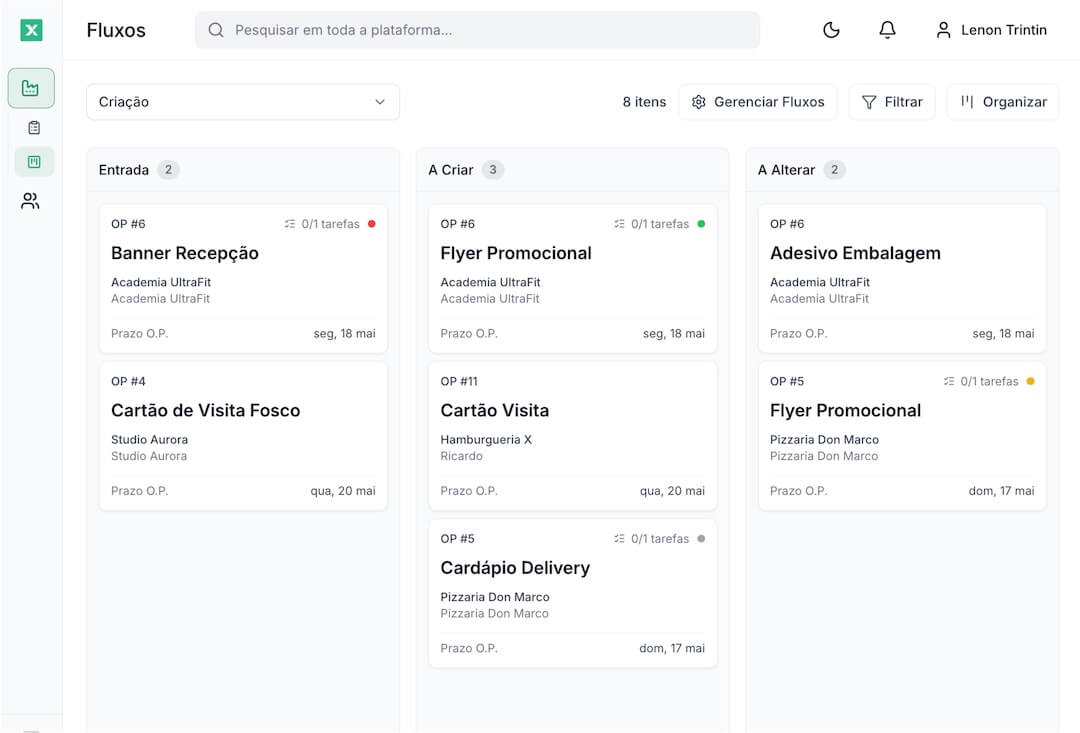Screen dimensions: 1080x733
Task: Click the funnel icon in Filtrar
Action: pos(869,102)
